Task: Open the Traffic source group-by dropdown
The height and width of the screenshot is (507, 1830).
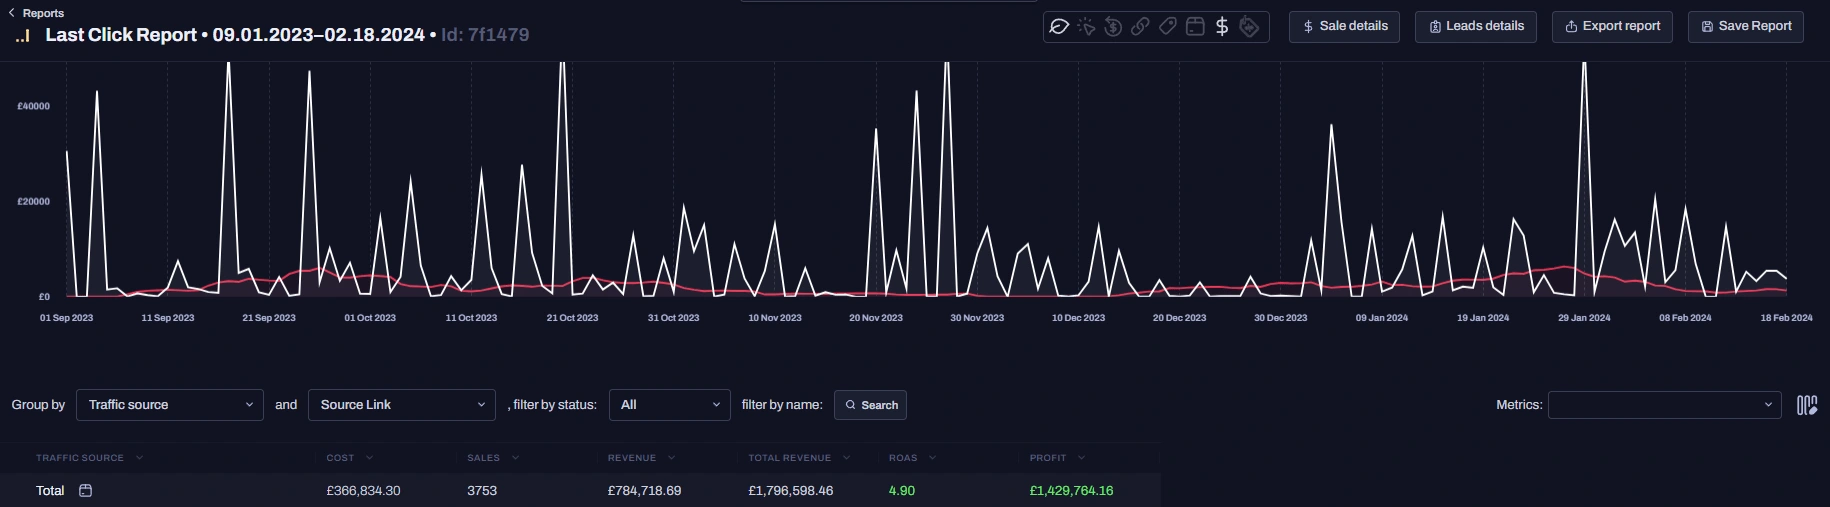Action: 170,405
